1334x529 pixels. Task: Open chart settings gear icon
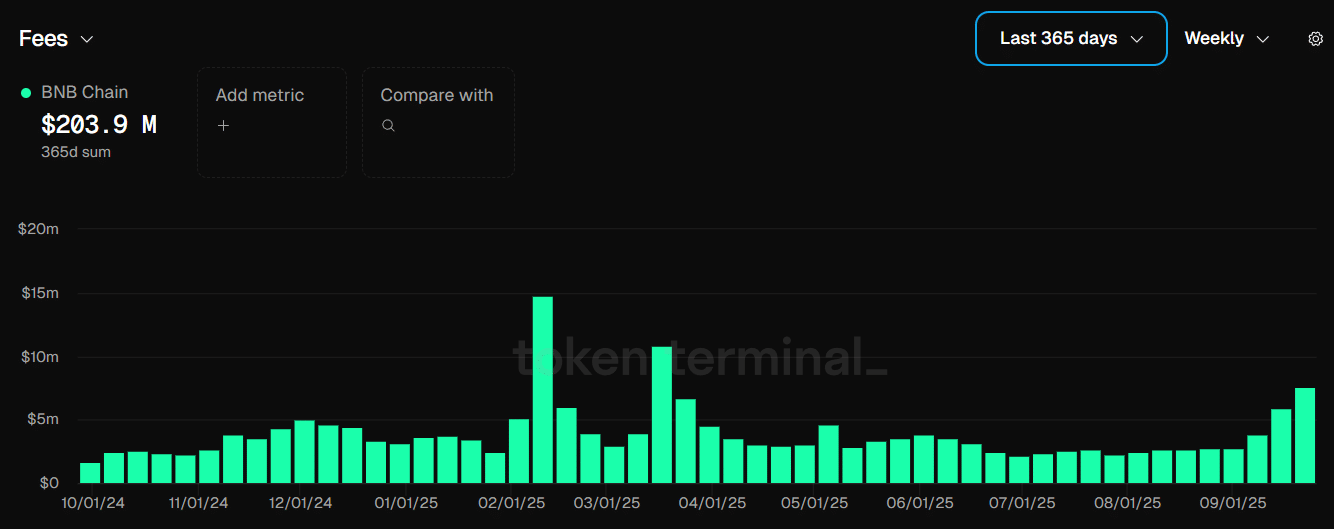(1315, 39)
